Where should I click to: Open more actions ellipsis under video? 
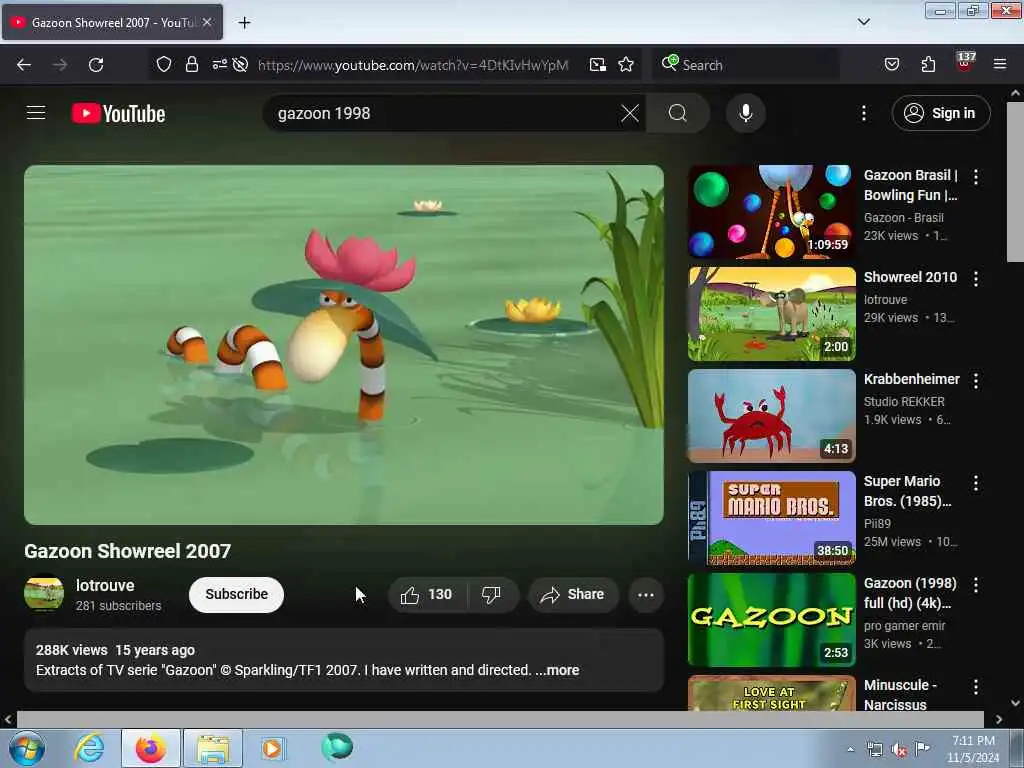tap(646, 595)
